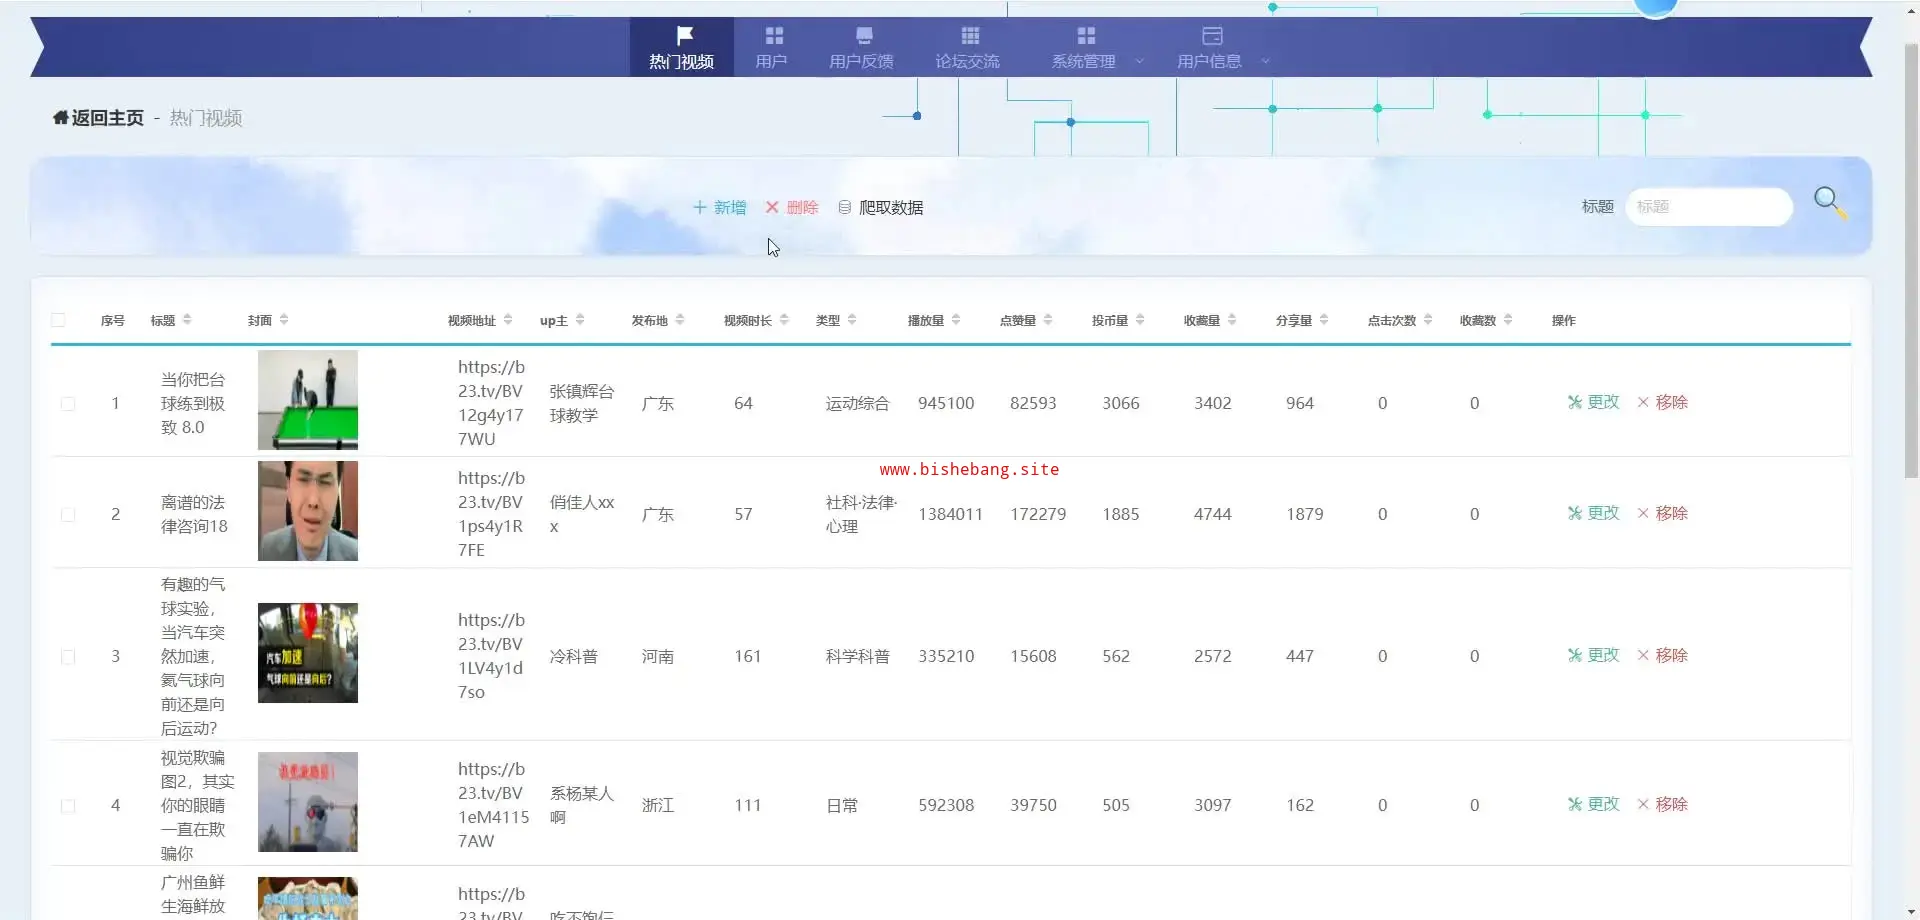The image size is (1920, 920).
Task: Click the 用户反馈 monitor icon
Action: point(864,36)
